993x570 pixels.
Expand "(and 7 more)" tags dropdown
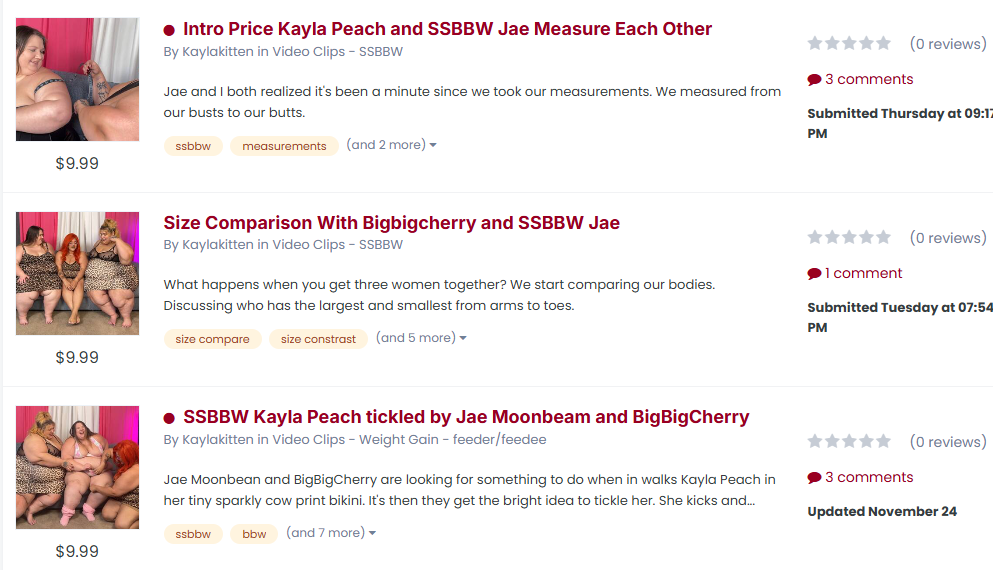coord(331,533)
